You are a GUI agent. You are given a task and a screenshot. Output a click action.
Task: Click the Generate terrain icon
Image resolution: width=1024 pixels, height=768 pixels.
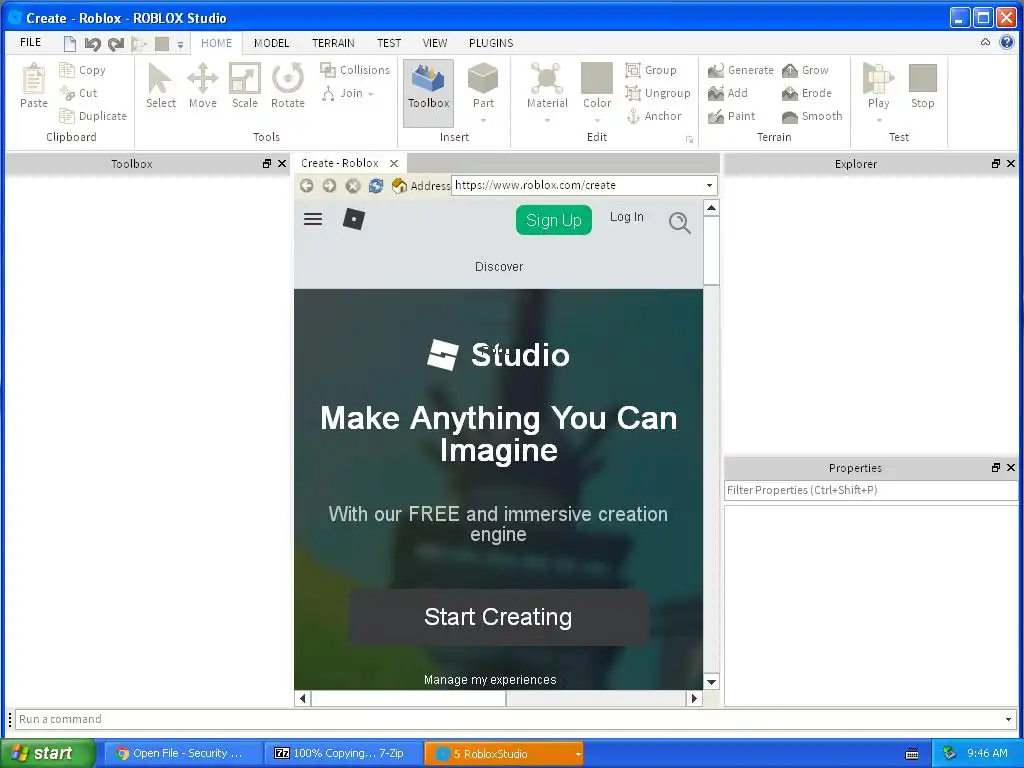coord(716,70)
